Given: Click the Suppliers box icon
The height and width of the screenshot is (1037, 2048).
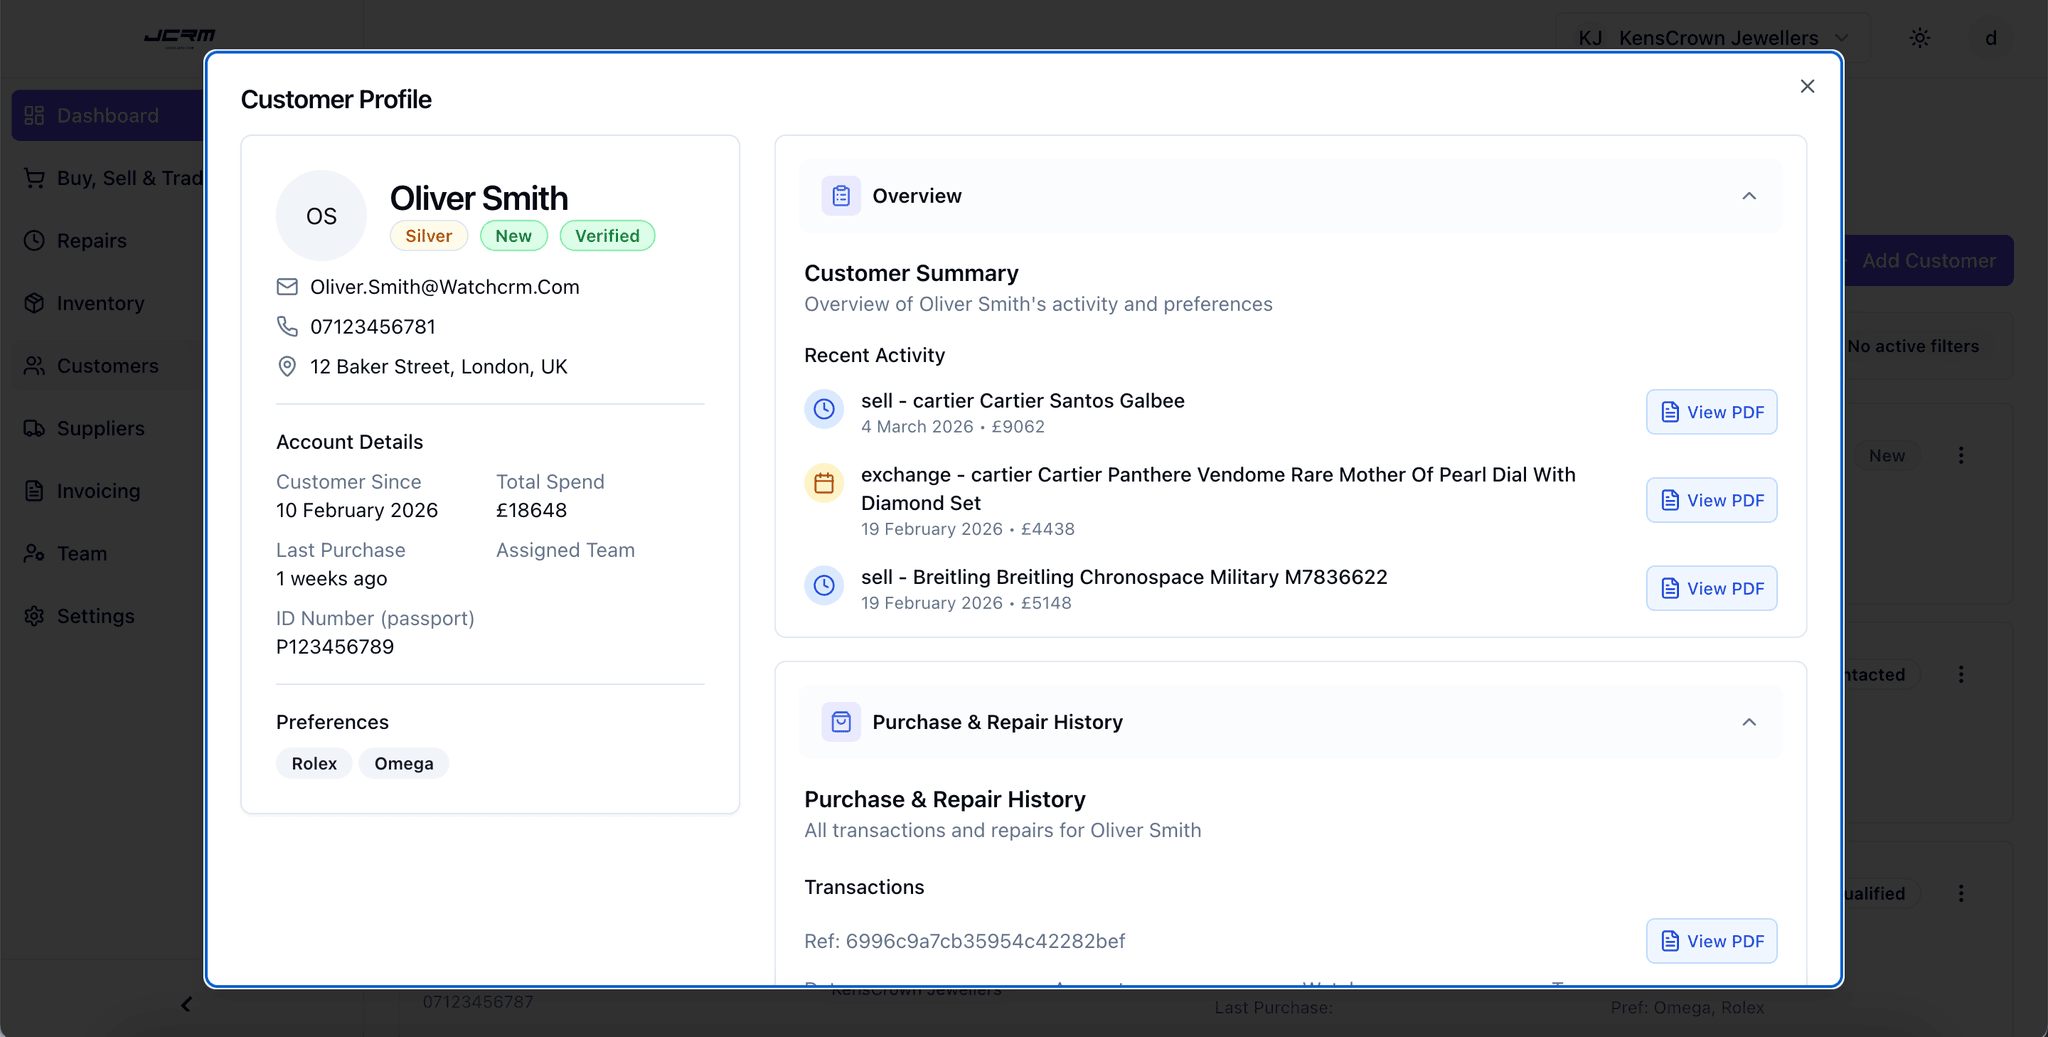Looking at the screenshot, I should click(33, 428).
